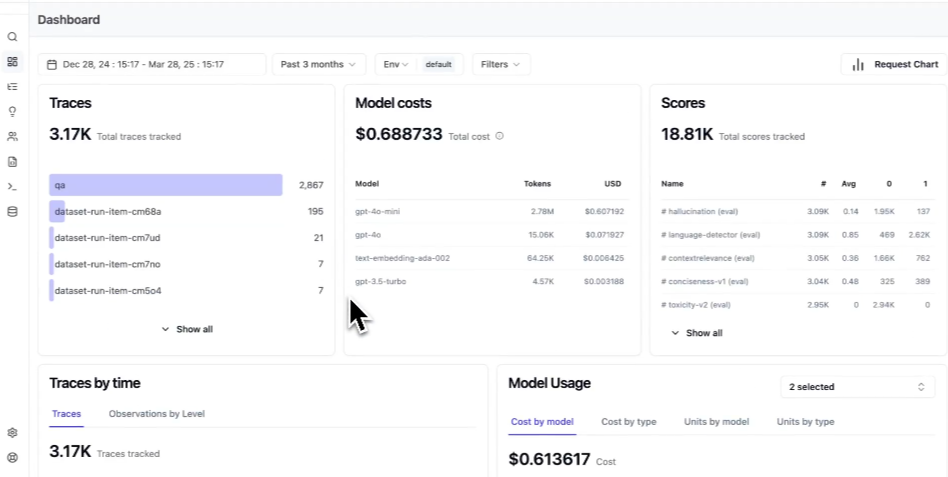Open Tracing list icon in sidebar
The height and width of the screenshot is (477, 948).
point(12,87)
